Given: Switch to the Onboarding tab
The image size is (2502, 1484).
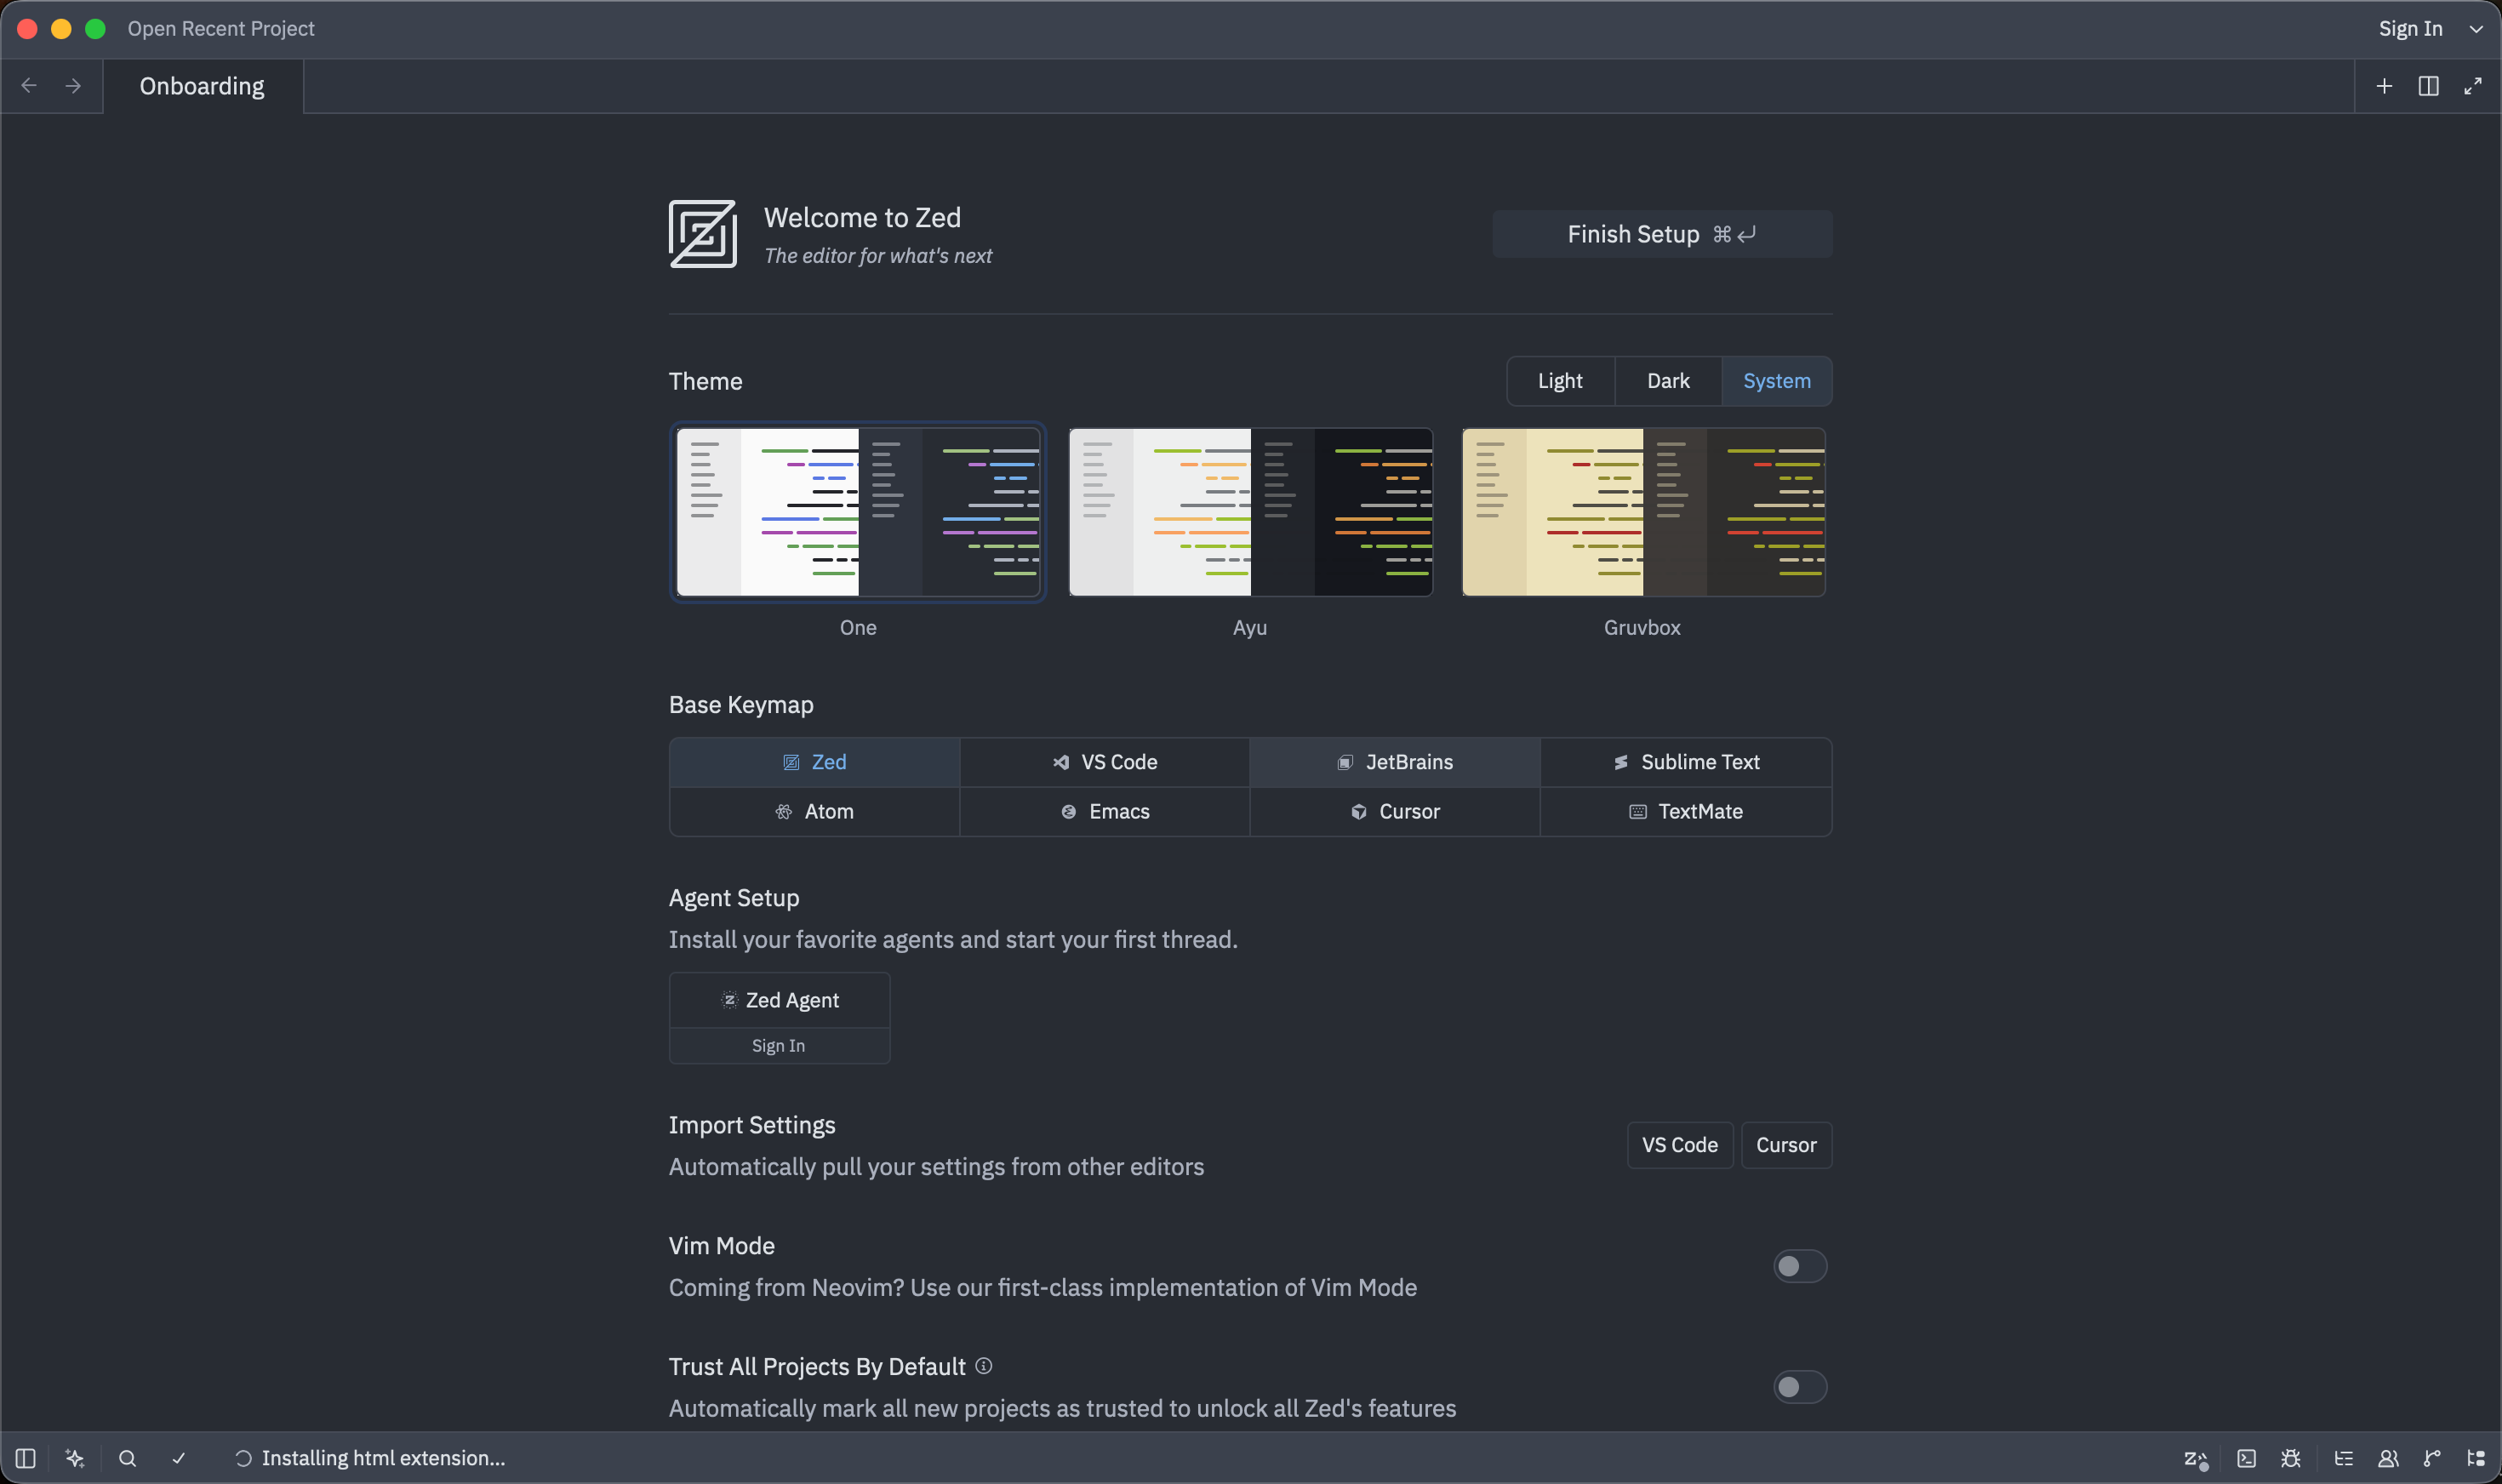Looking at the screenshot, I should [203, 86].
